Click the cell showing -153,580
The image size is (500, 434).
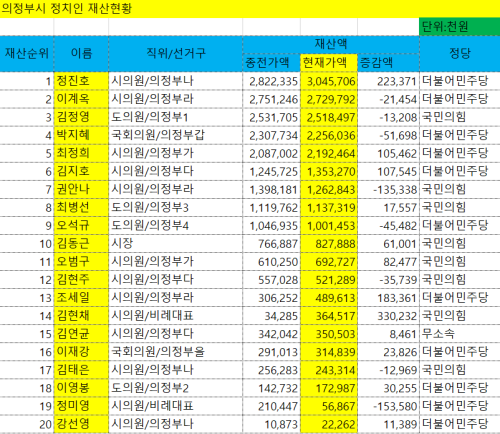388,406
